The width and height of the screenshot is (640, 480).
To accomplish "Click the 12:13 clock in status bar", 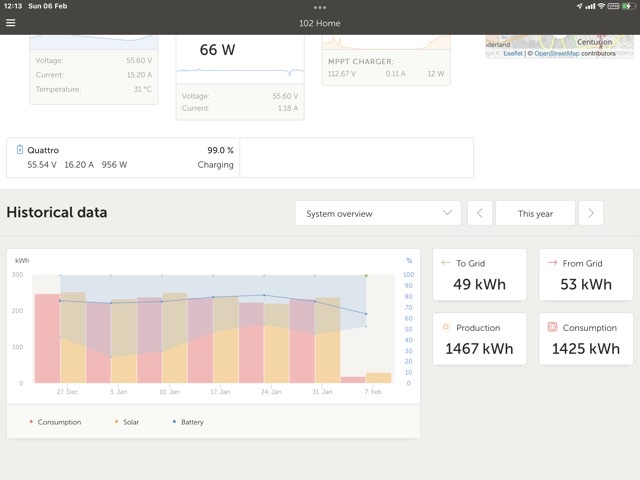I will 13,6.
